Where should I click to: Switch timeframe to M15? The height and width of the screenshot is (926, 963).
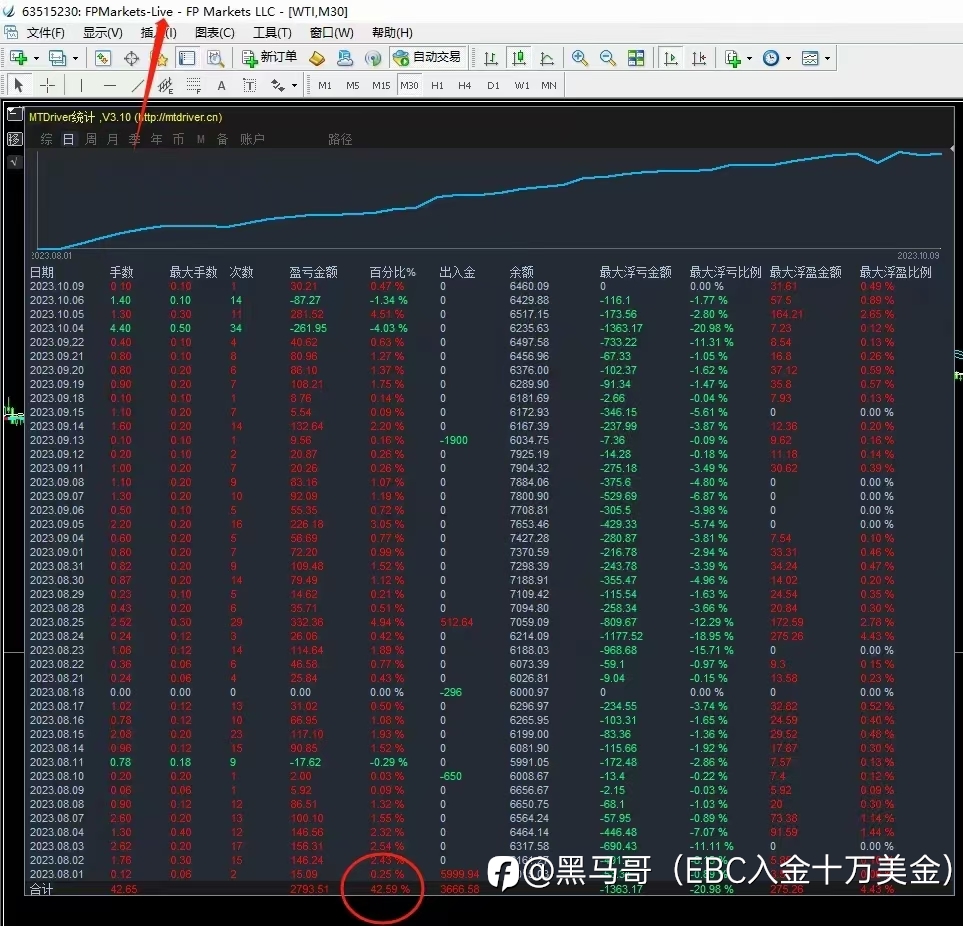381,85
